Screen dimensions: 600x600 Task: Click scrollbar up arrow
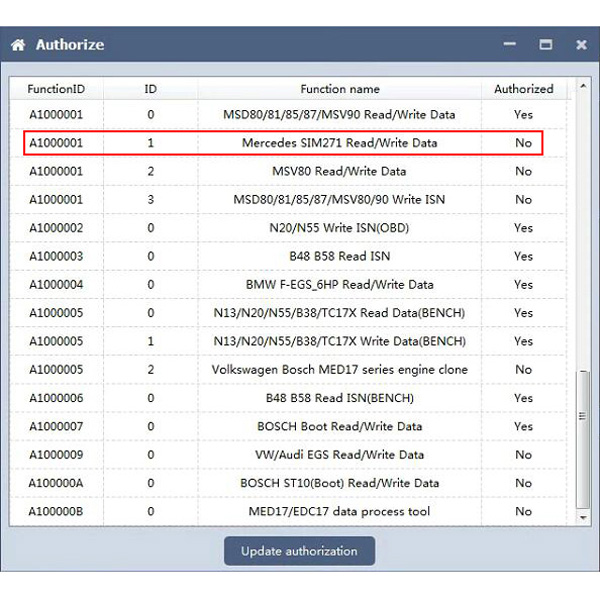(x=583, y=86)
